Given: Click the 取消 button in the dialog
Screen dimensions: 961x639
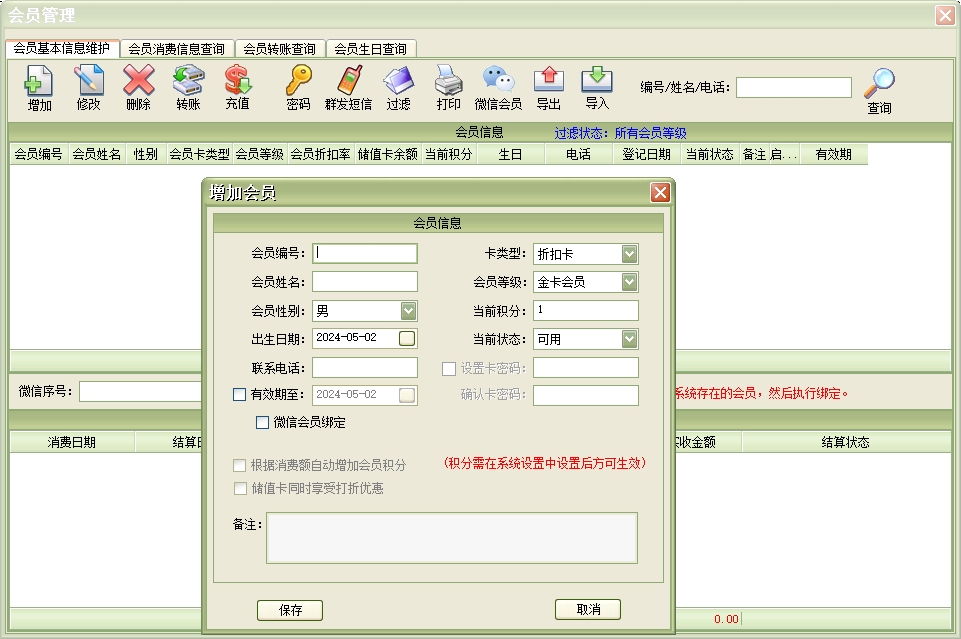Looking at the screenshot, I should tap(588, 610).
